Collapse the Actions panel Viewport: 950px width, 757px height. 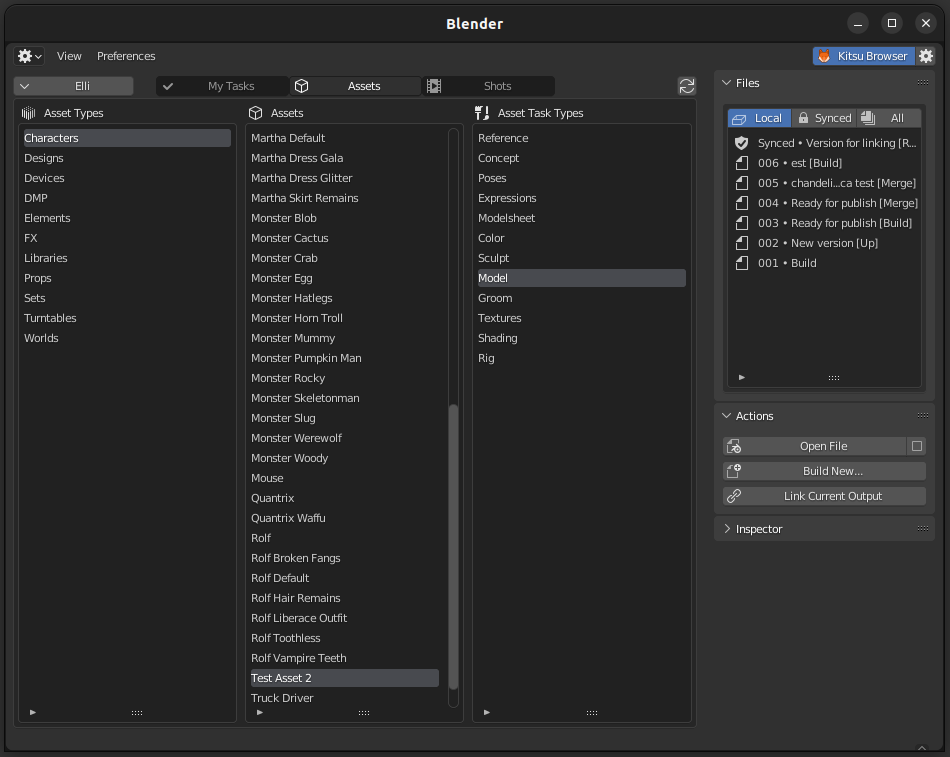[x=726, y=416]
